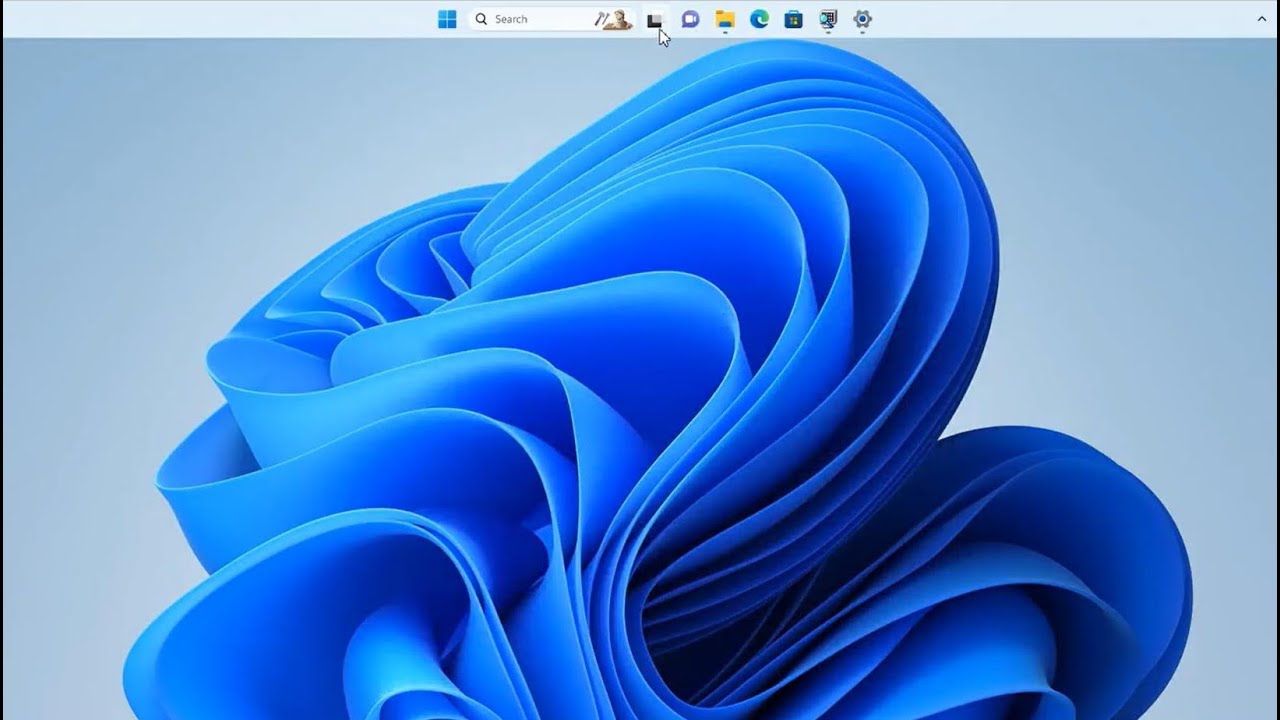The image size is (1280, 720).
Task: Click the magnifier icon in Search
Action: 481,19
